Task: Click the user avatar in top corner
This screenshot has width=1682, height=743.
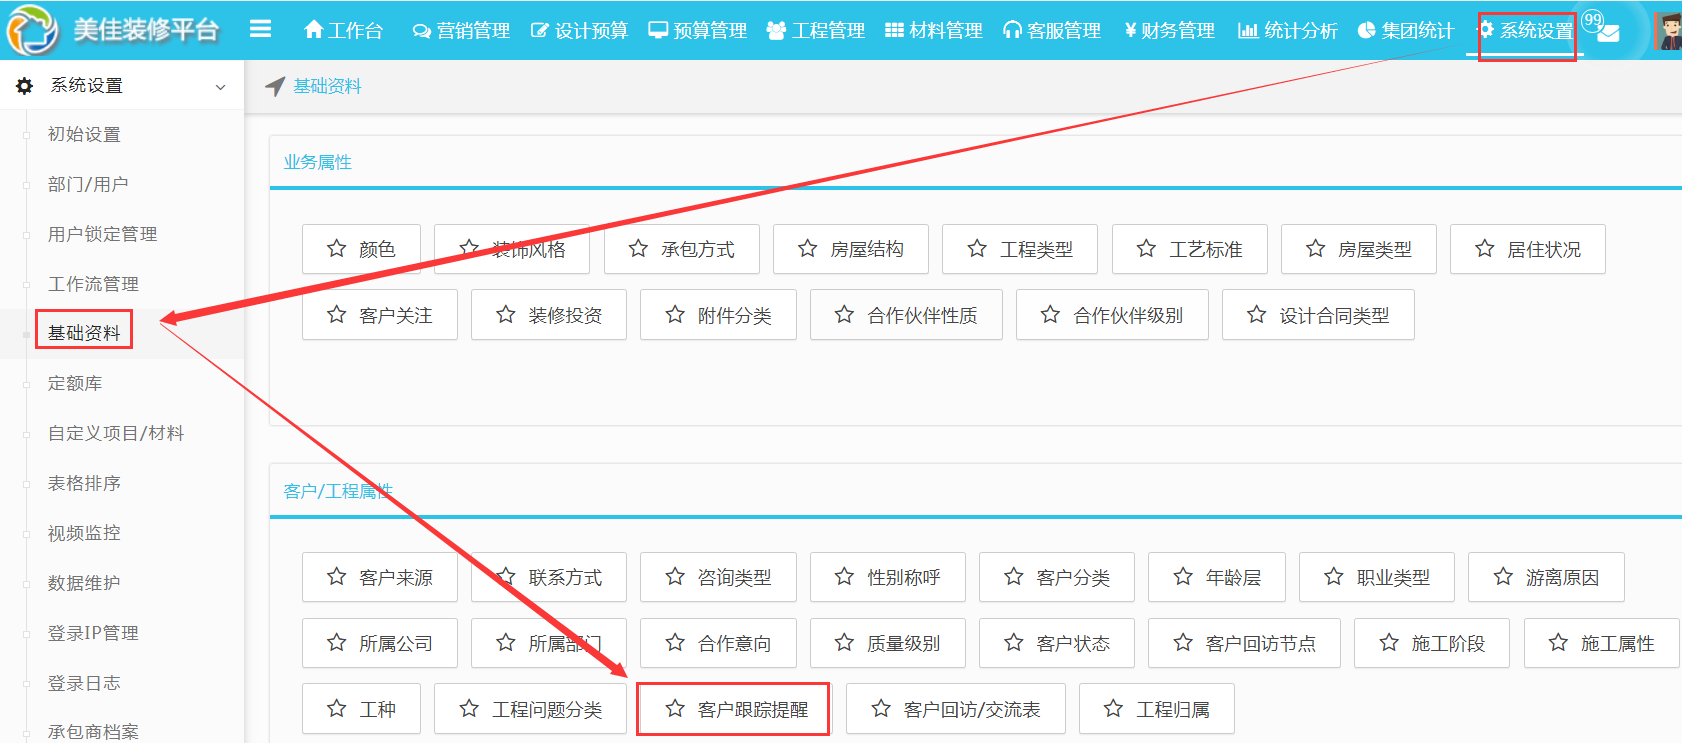Action: point(1668,31)
